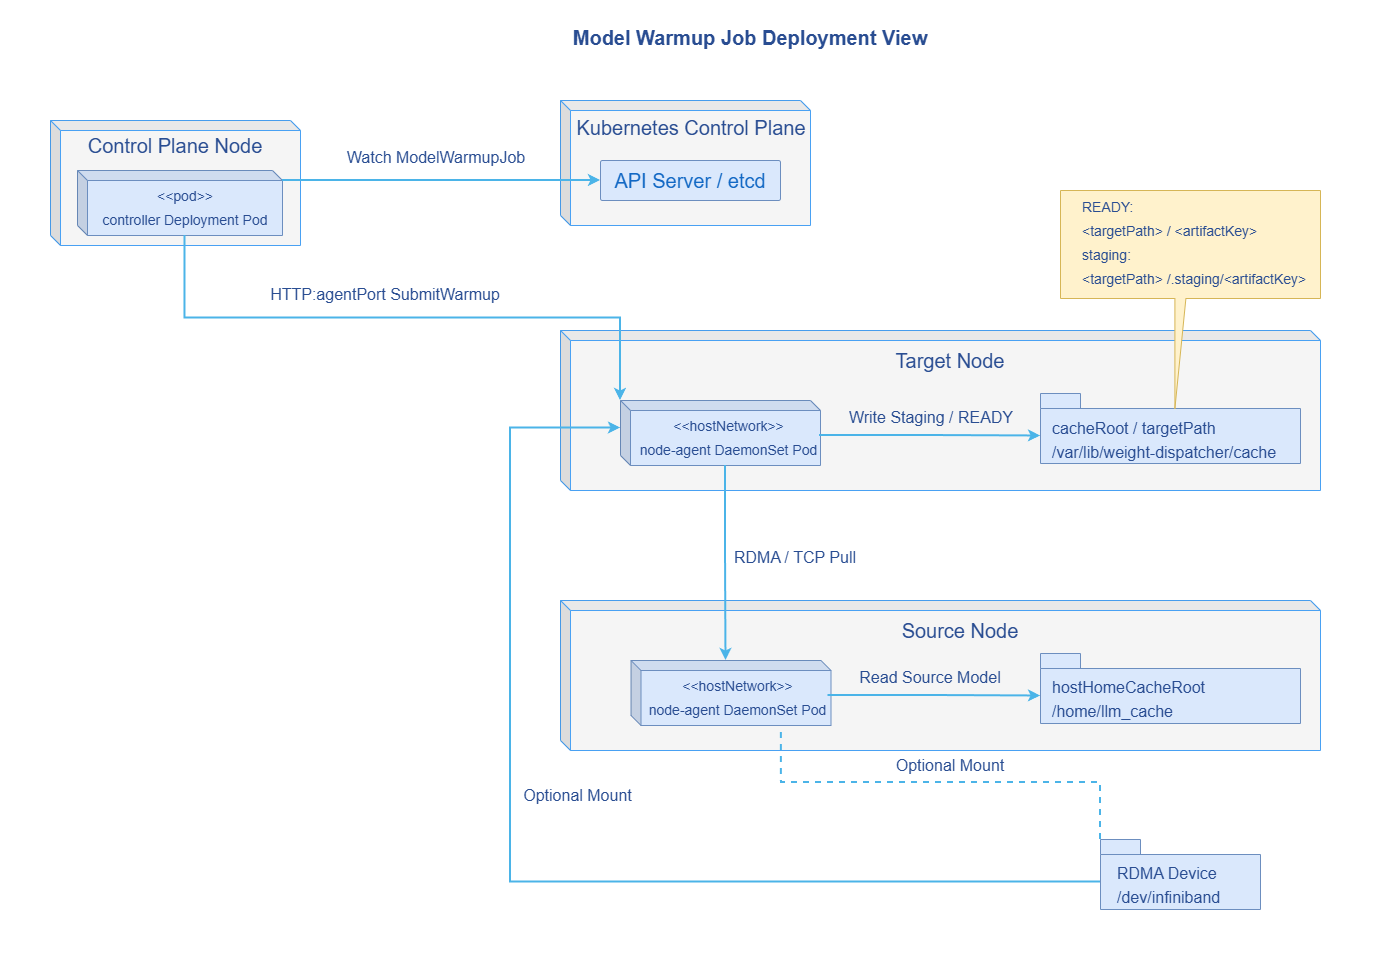
Task: Select the RDMA Device folder
Action: tap(1180, 875)
